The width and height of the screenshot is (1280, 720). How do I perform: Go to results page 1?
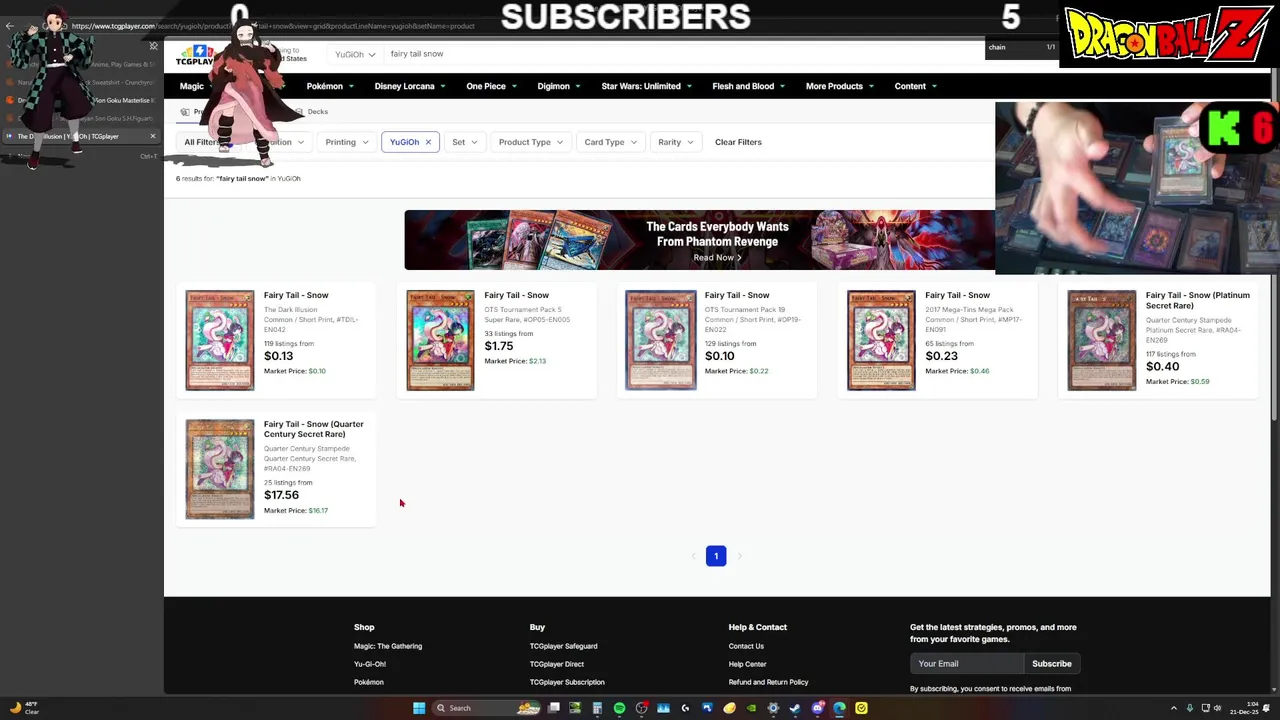(716, 556)
